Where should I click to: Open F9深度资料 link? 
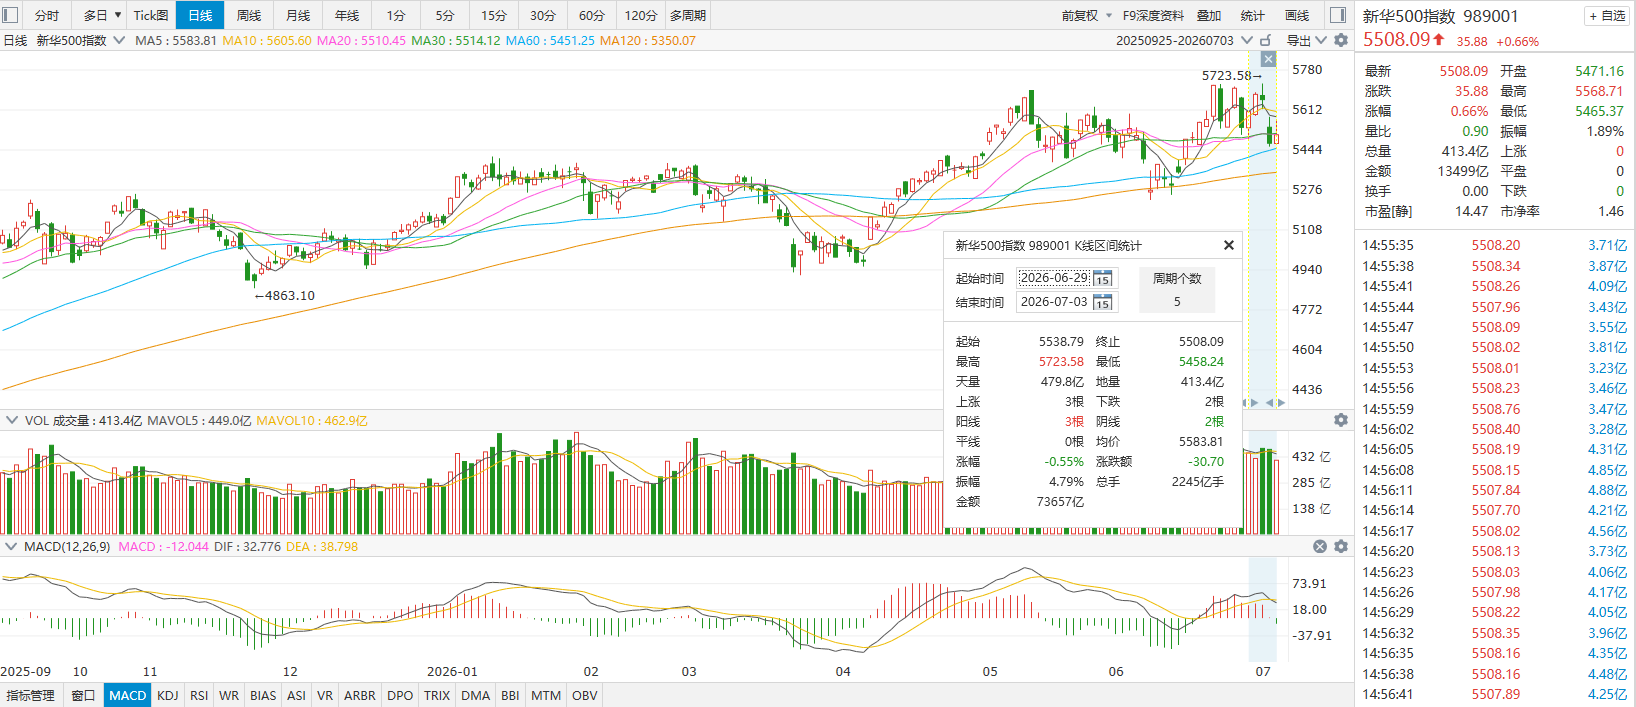pos(1153,15)
